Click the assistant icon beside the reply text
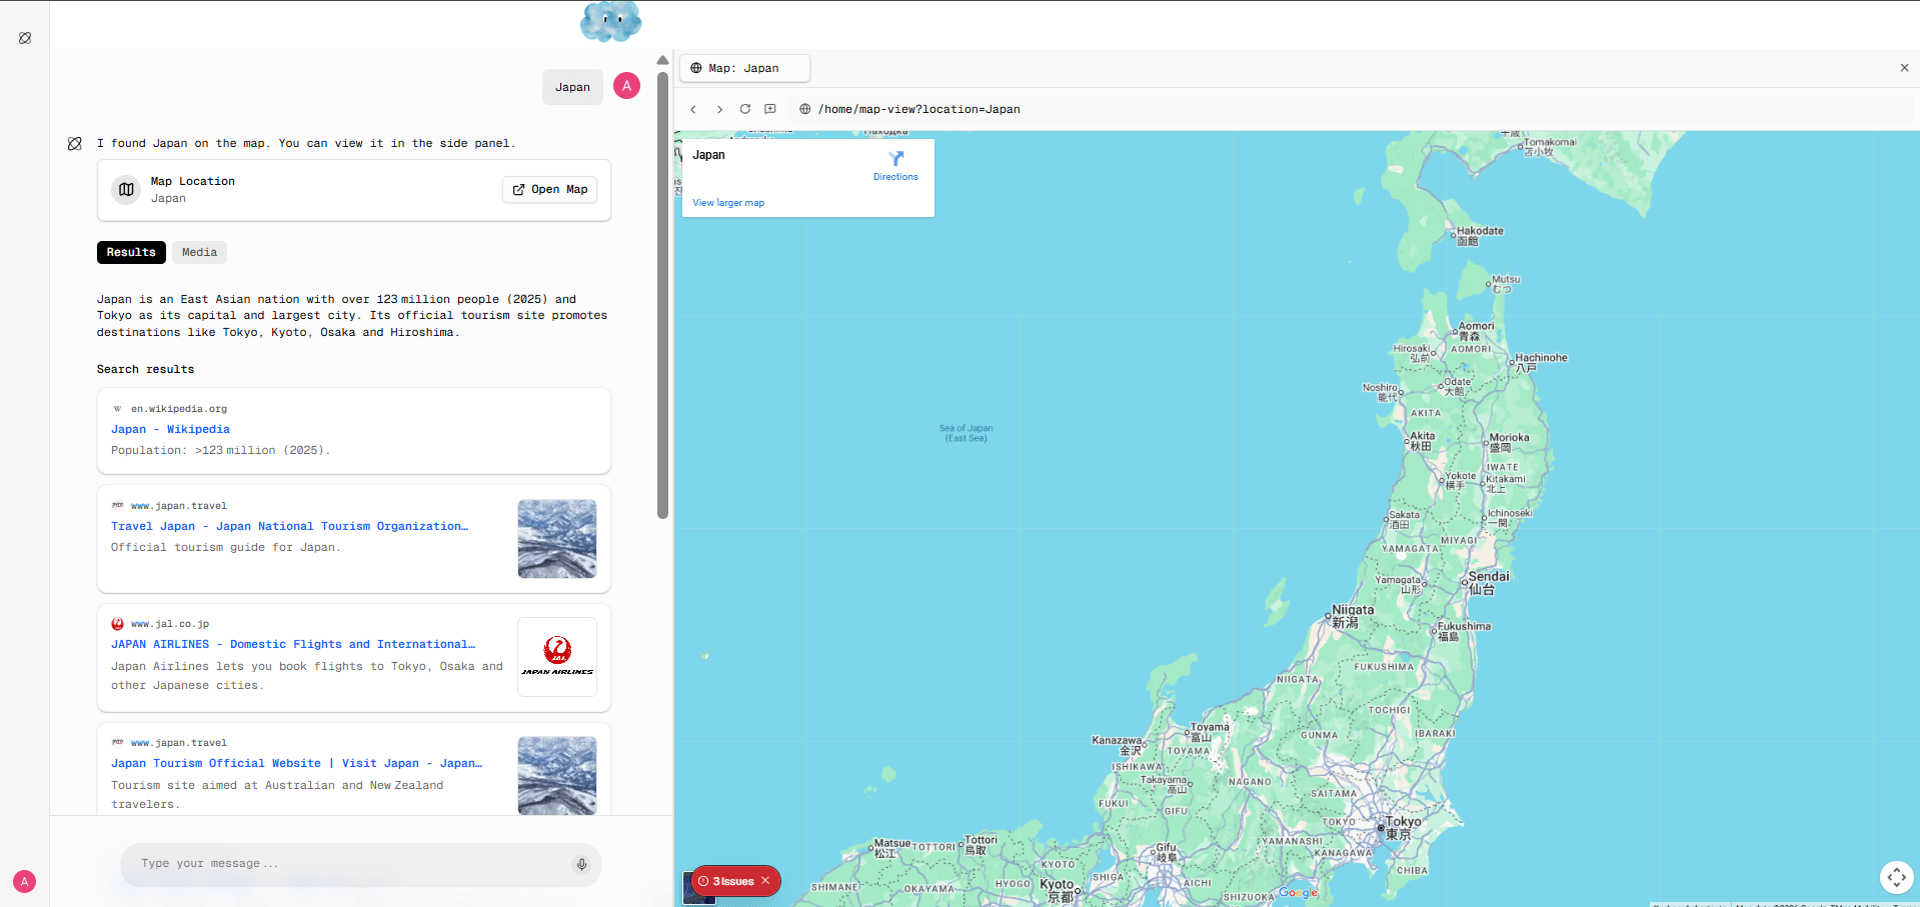Screen dimensions: 1920x907 [75, 144]
